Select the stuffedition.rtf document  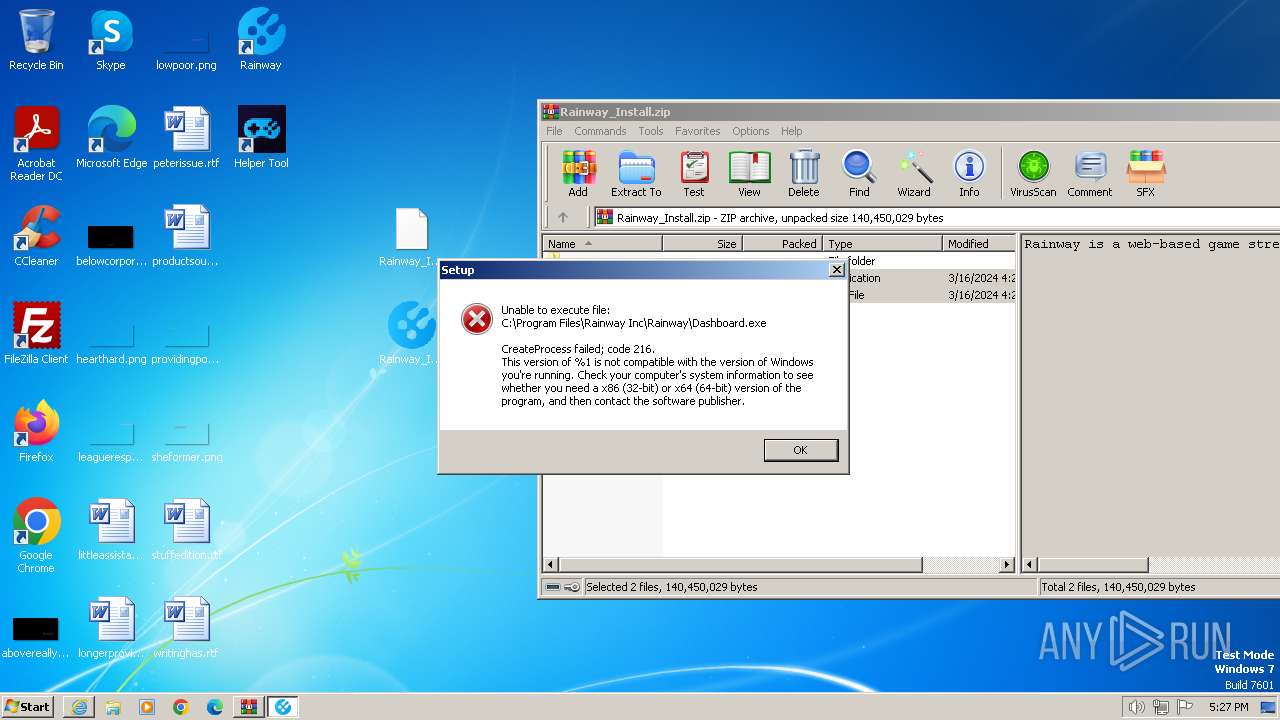point(186,530)
